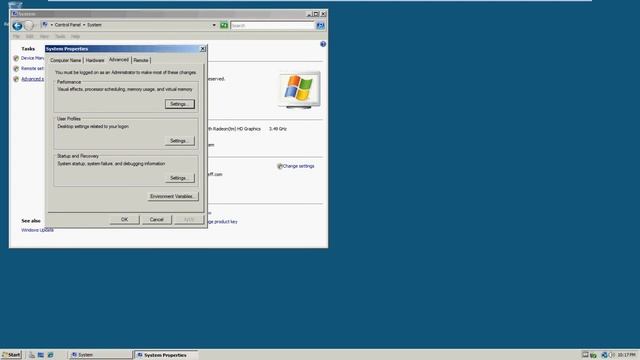Image resolution: width=640 pixels, height=360 pixels.
Task: Click the Change settings link
Action: coord(298,166)
